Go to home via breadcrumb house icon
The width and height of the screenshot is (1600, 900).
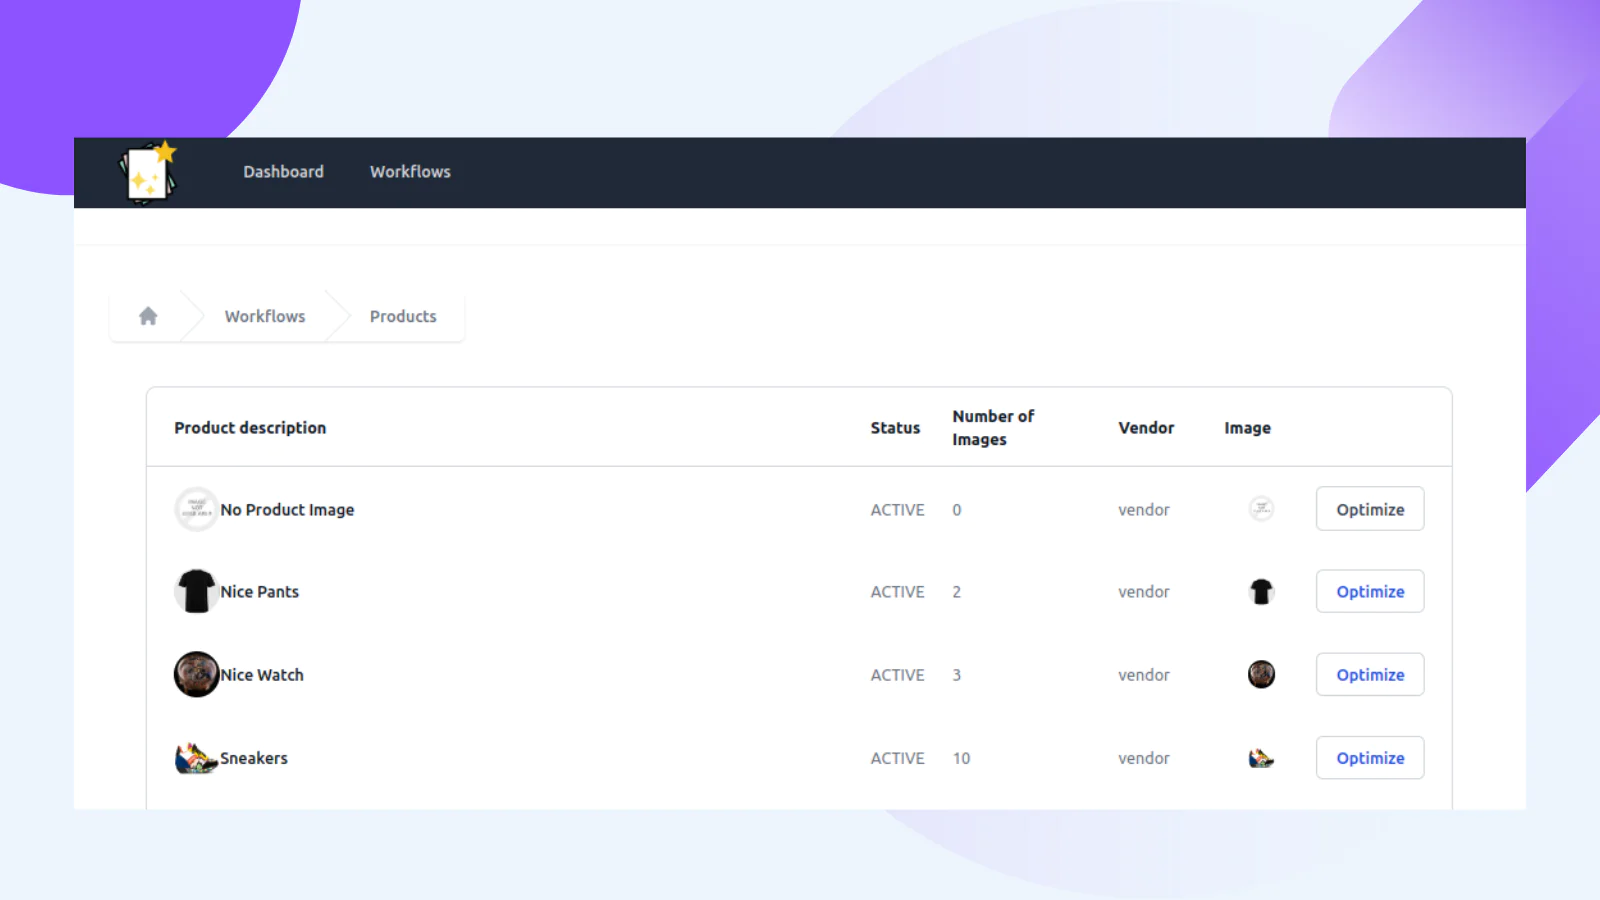click(148, 316)
